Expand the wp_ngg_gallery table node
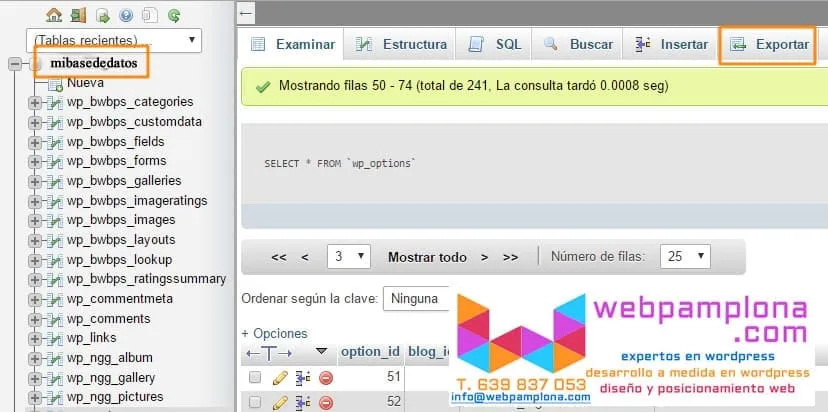 (x=35, y=379)
